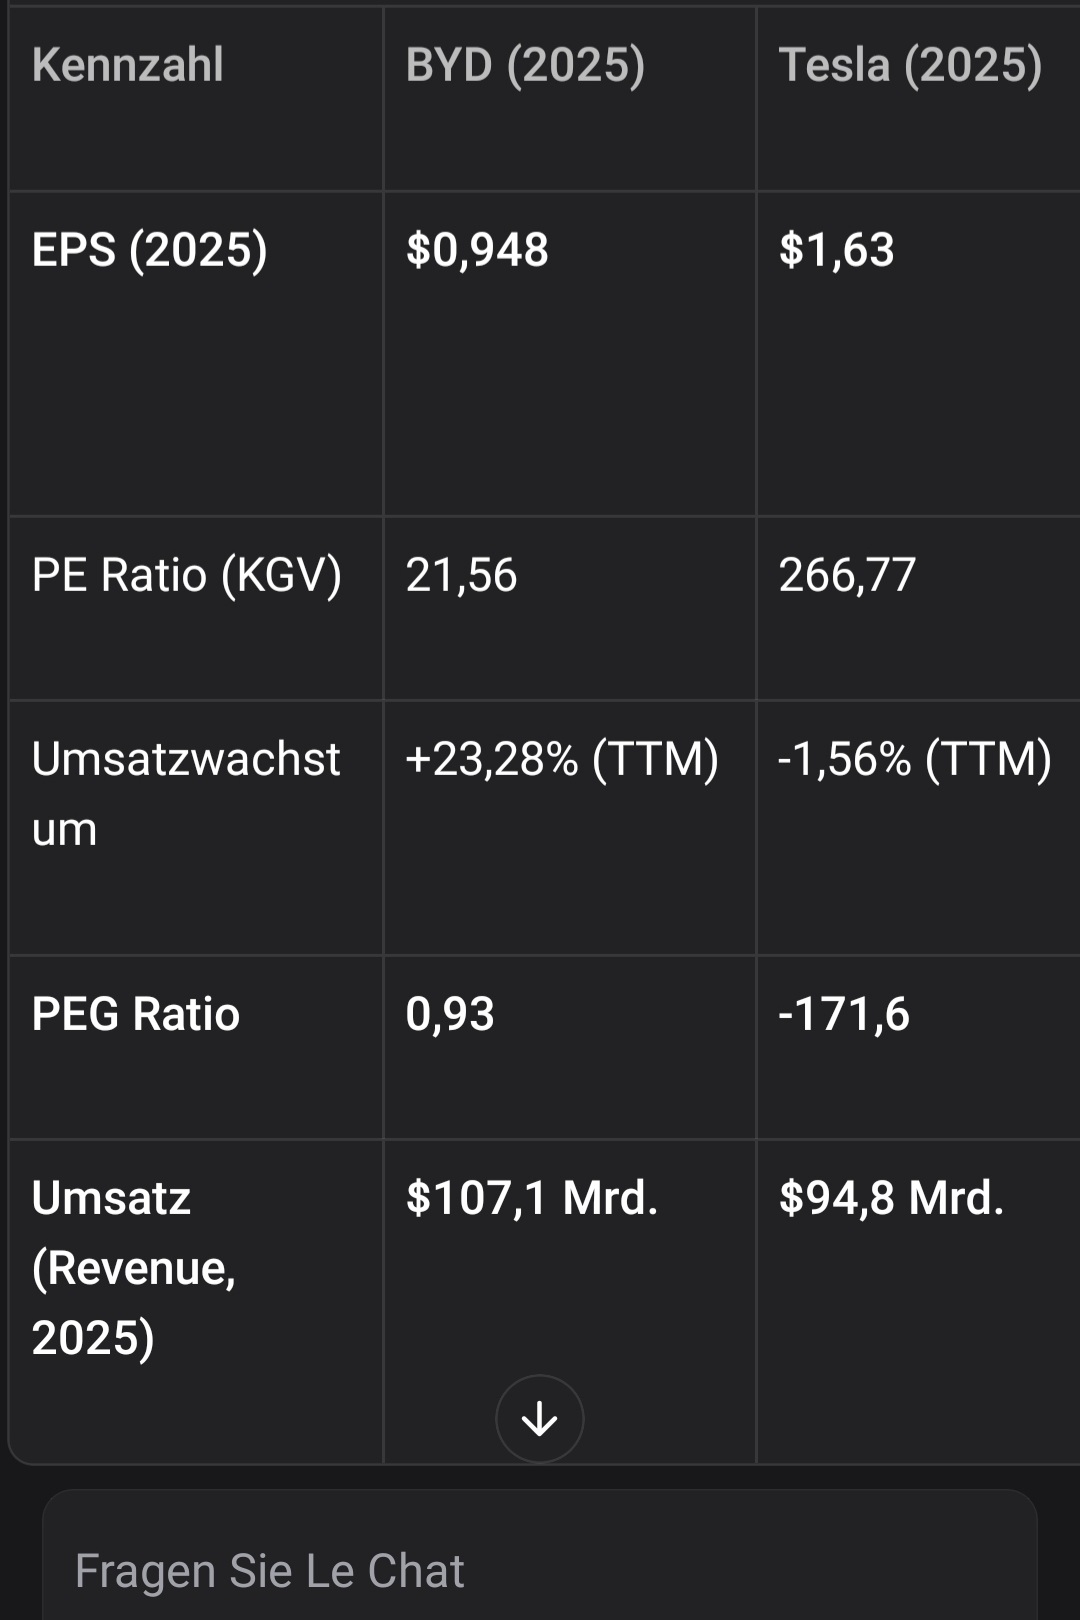The width and height of the screenshot is (1080, 1620).
Task: Click BYD's revenue value $107,1 Mrd.
Action: (x=532, y=1198)
